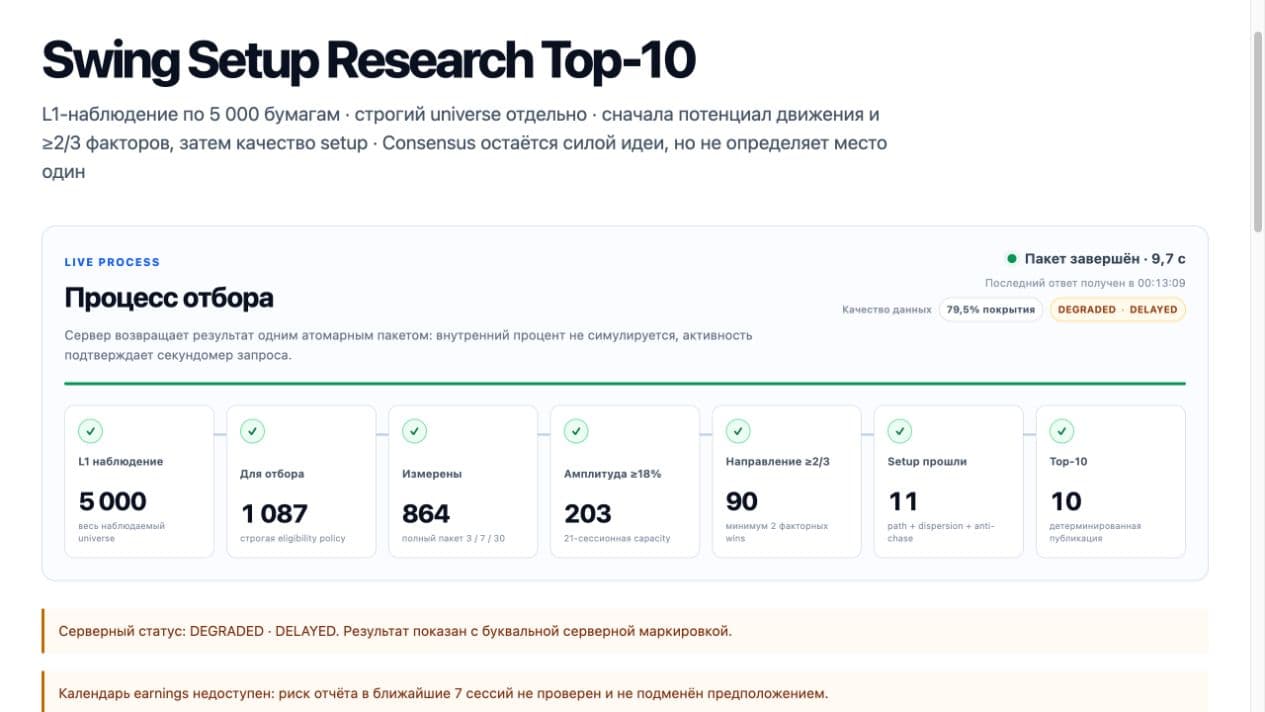Click the Swing Setup Research Top-10 title
This screenshot has width=1265, height=712.
(368, 61)
